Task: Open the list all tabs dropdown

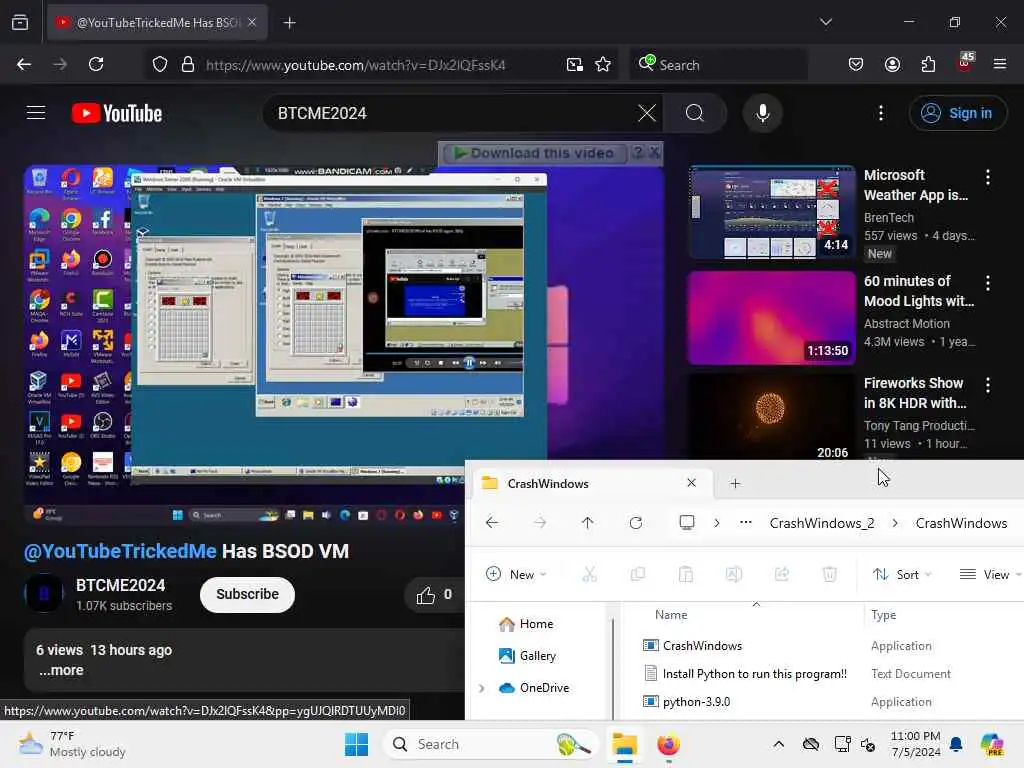Action: (x=825, y=22)
